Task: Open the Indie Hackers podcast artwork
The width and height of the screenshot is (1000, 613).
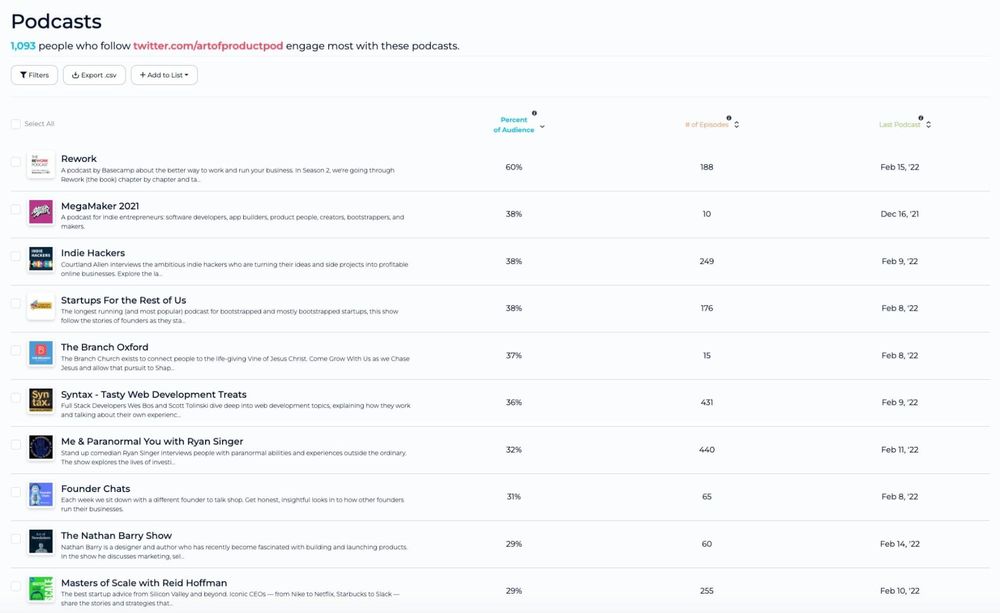Action: (x=40, y=260)
